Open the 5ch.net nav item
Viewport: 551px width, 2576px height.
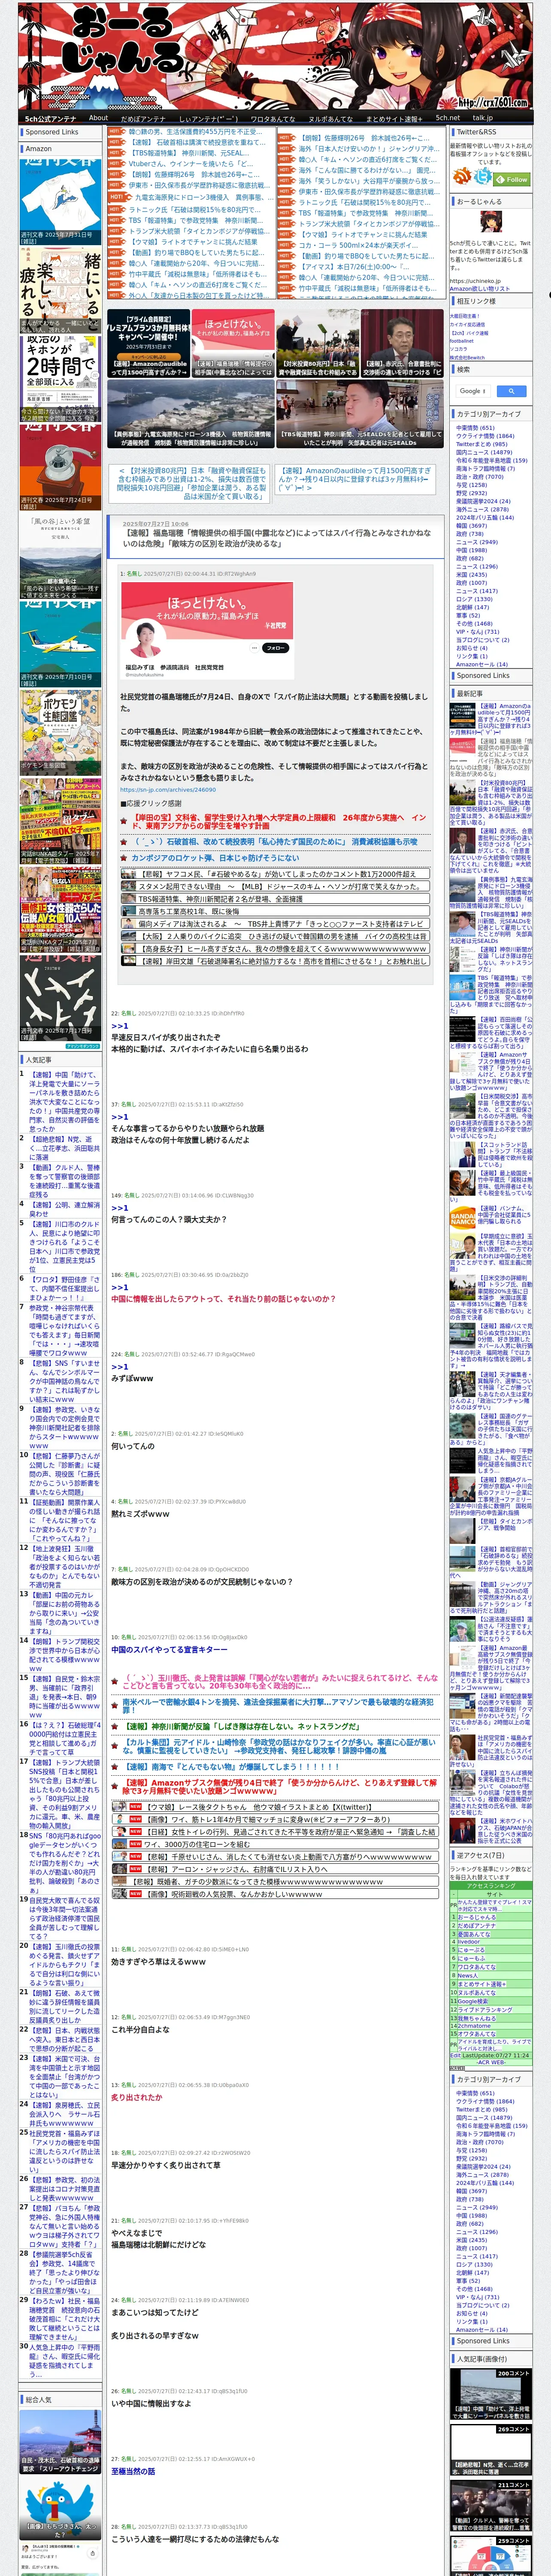[x=447, y=118]
